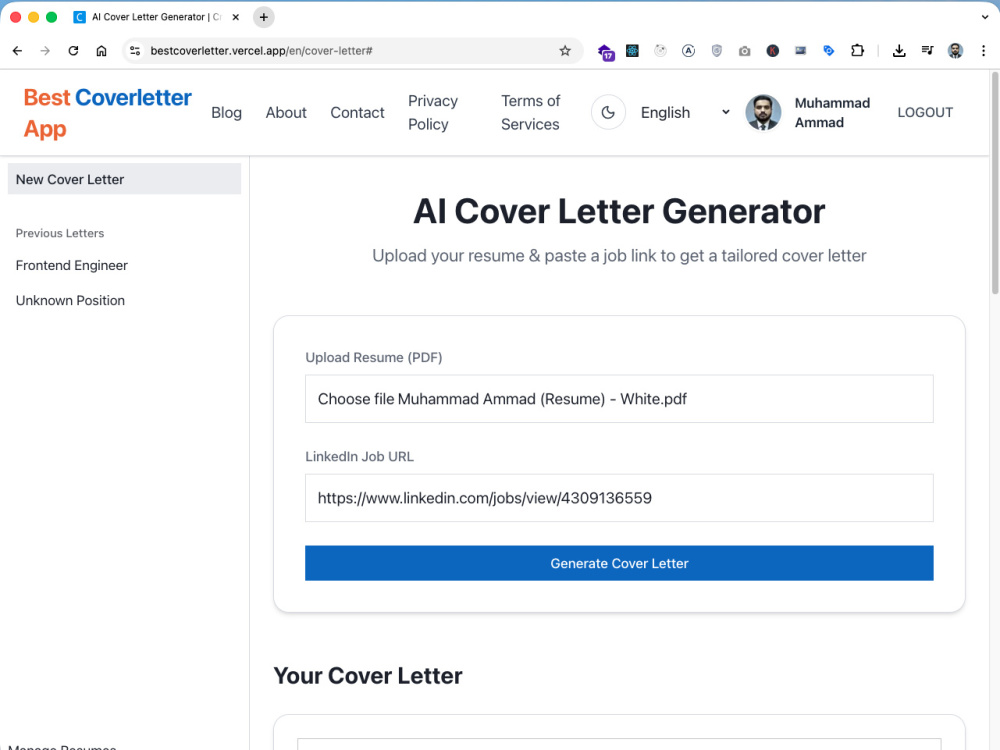The image size is (1000, 750).
Task: Open the purple extension with badge 17
Action: click(605, 52)
